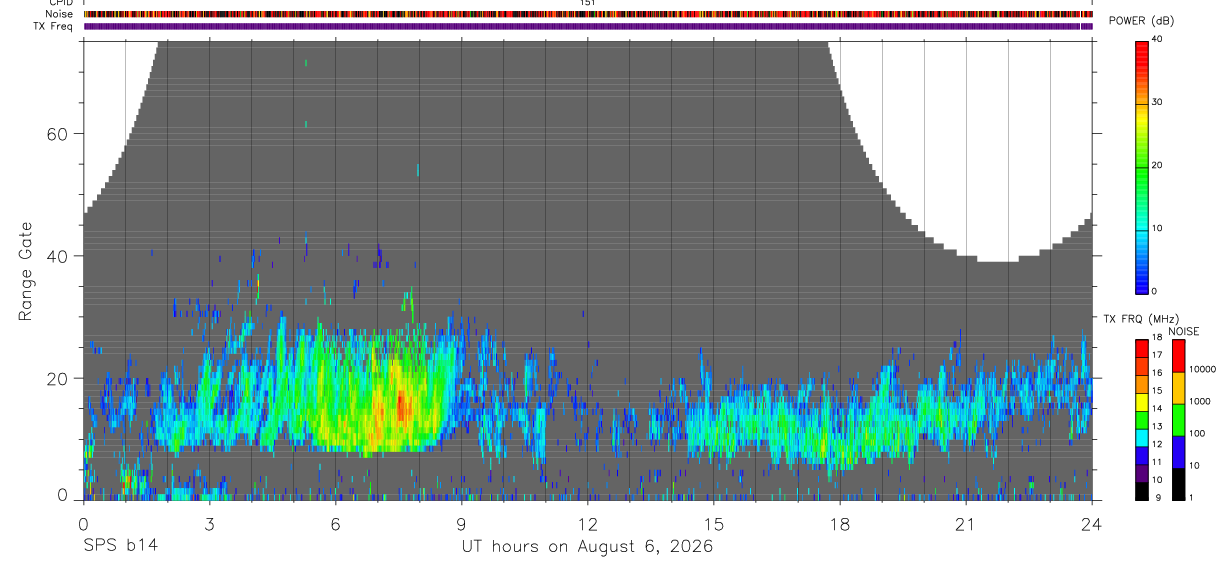1228x567 pixels.
Task: Click the red 18 MHz swatch in TX FRQ legend
Action: (x=1142, y=348)
